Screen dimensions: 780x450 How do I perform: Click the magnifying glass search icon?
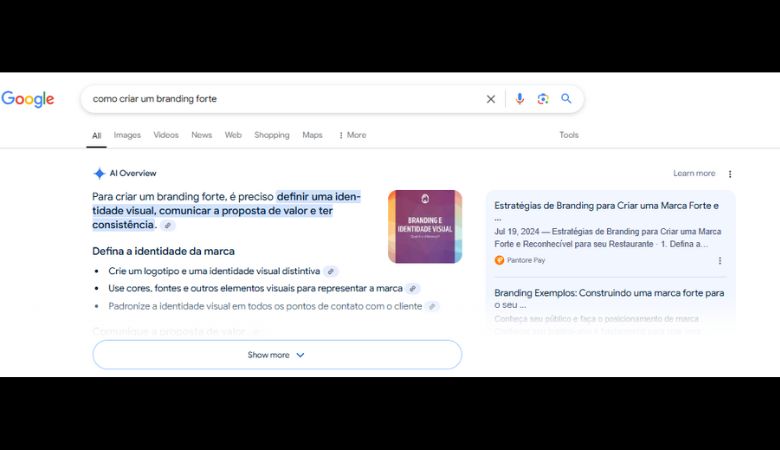(566, 99)
